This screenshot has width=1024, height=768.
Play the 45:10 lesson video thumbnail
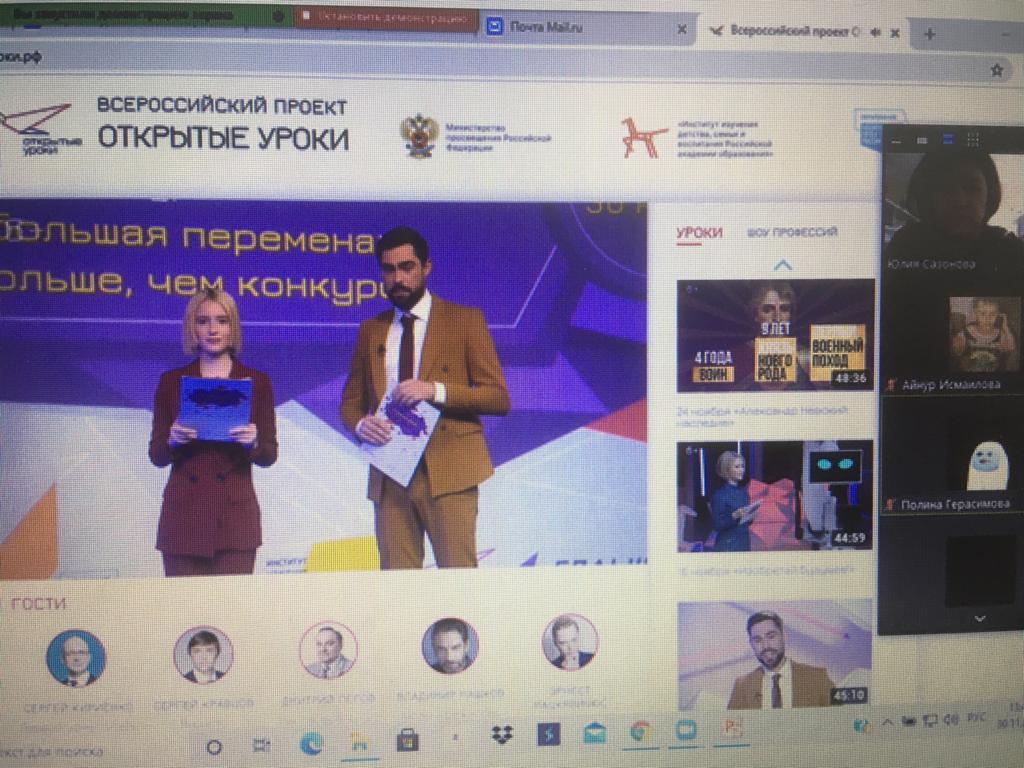[x=775, y=654]
